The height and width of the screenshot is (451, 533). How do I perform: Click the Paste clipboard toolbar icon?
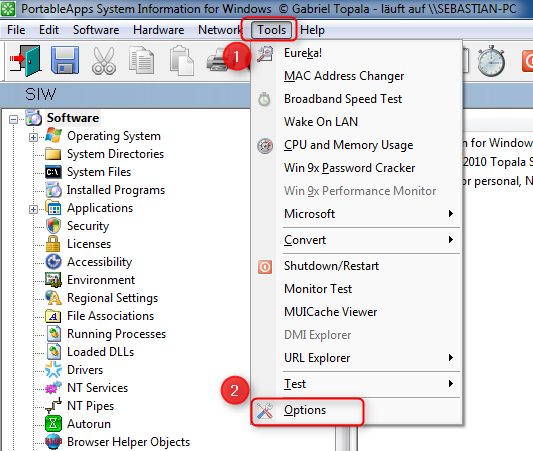[182, 60]
